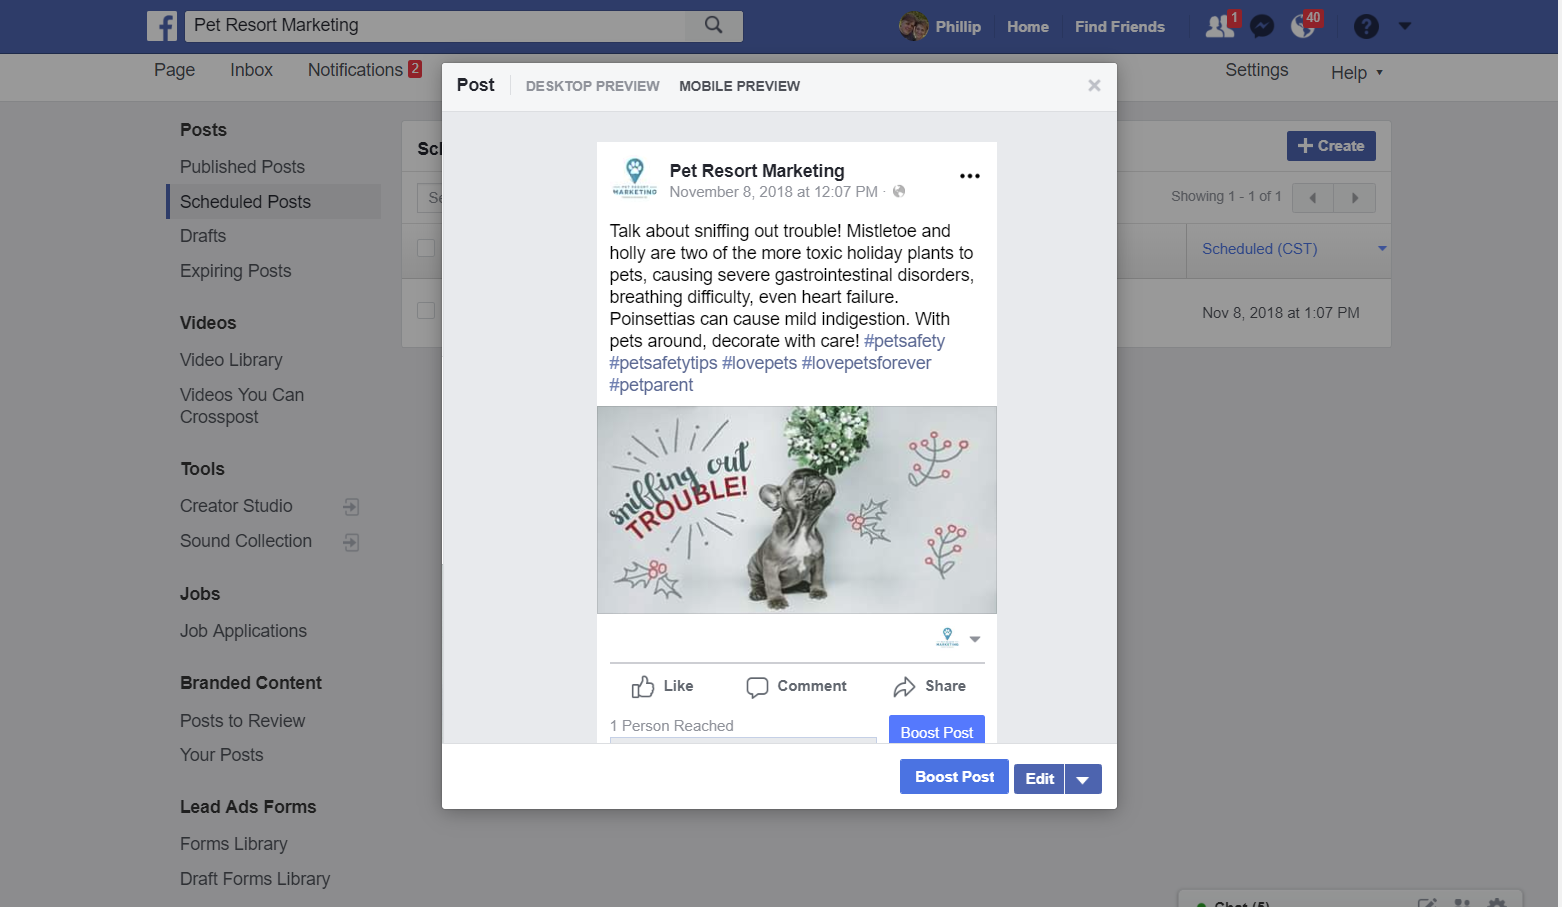Click the search magnifier icon
Viewport: 1562px width, 907px height.
tap(713, 25)
